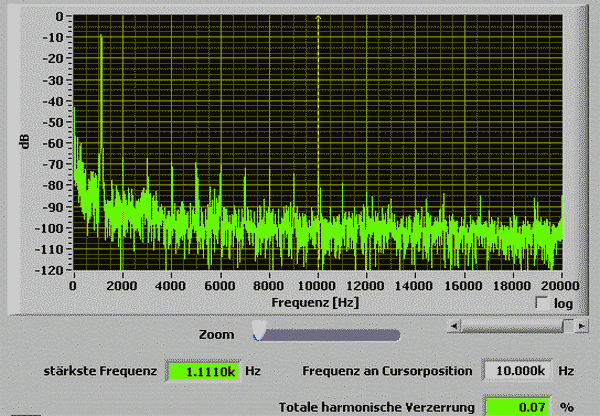This screenshot has width=600, height=416.
Task: Click the -60 y-axis tick label
Action: pyautogui.click(x=52, y=144)
